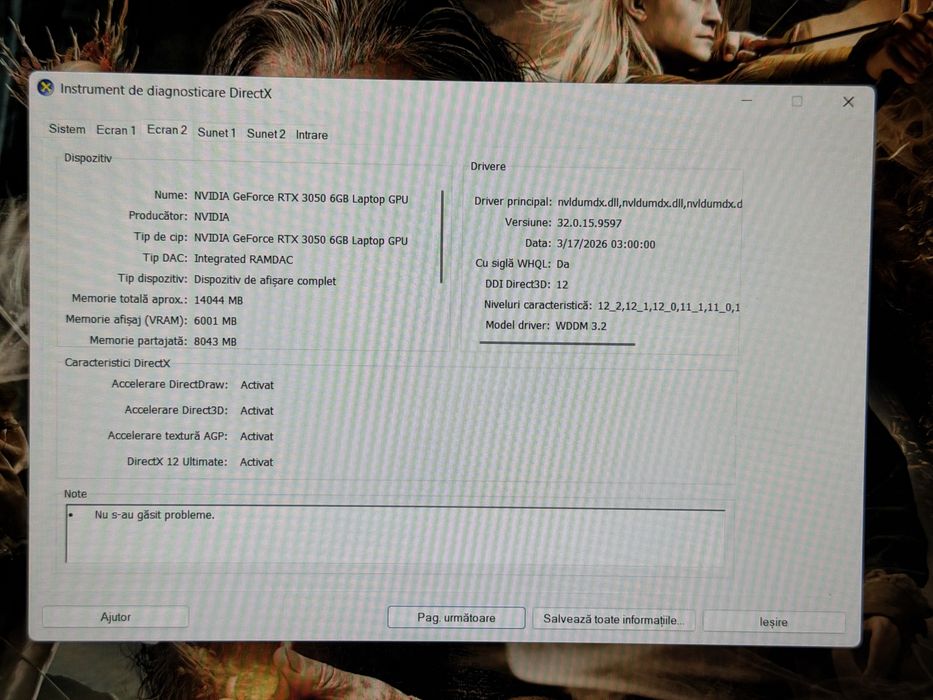Click the driver date '3/17/2026 03:00:00'
This screenshot has width=933, height=700.
click(606, 244)
